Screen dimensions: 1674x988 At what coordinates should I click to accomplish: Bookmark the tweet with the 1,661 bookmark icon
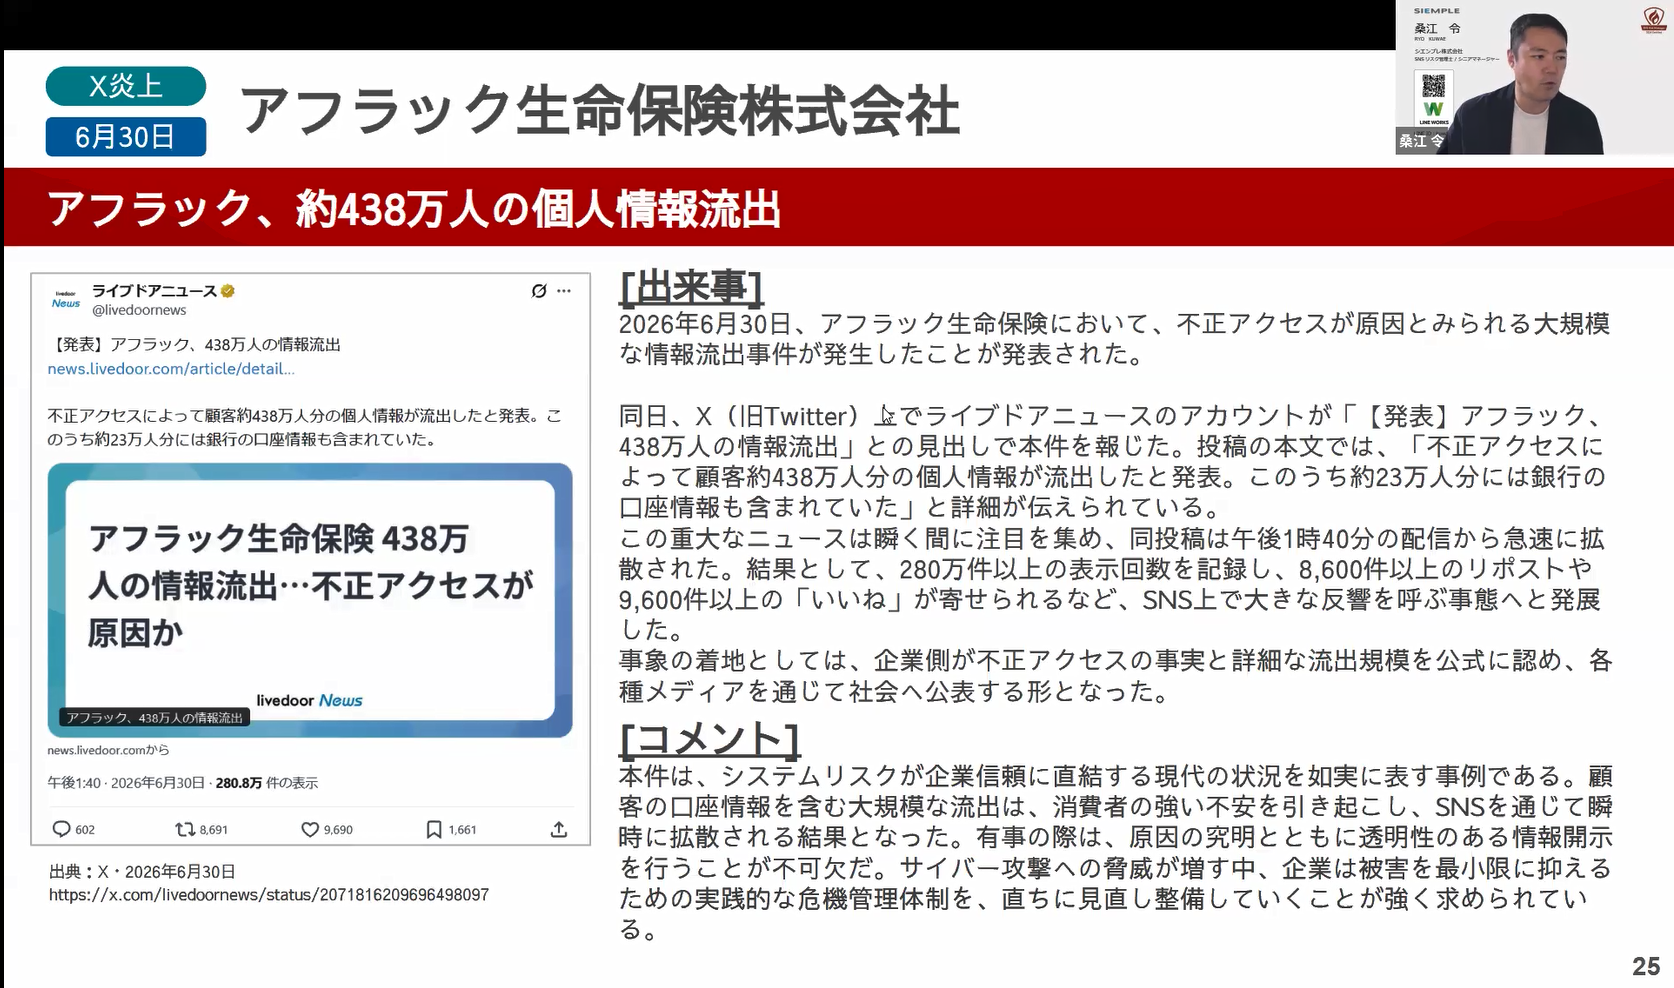(x=434, y=829)
